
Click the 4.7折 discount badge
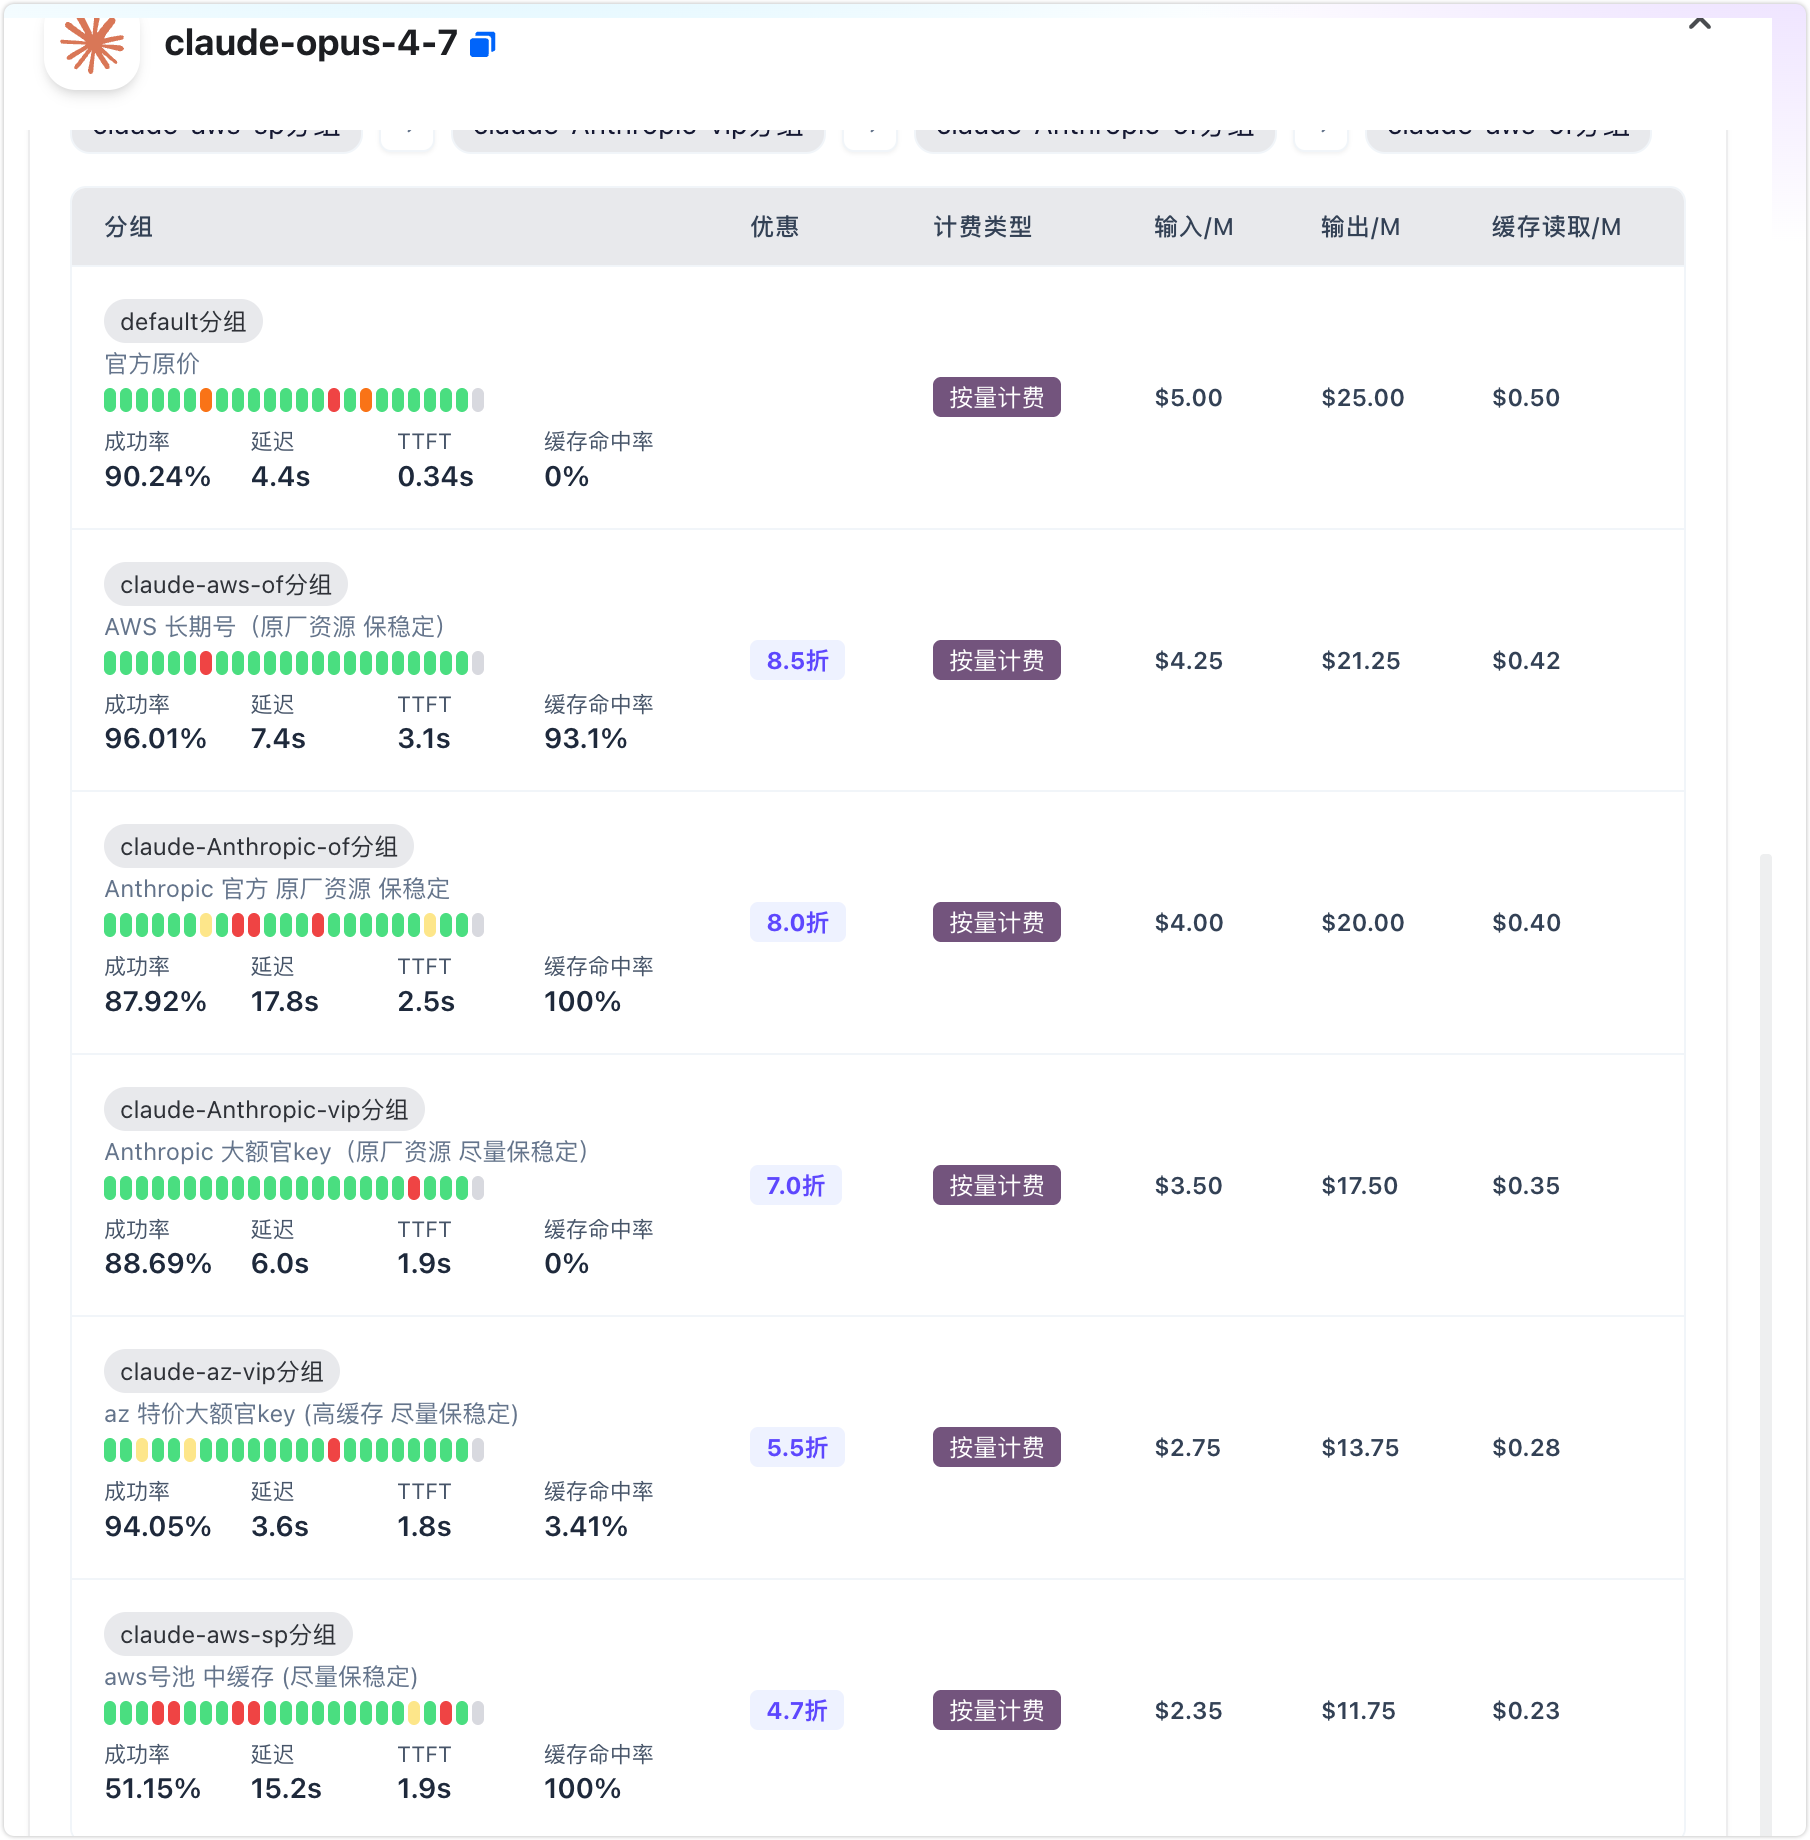796,1710
